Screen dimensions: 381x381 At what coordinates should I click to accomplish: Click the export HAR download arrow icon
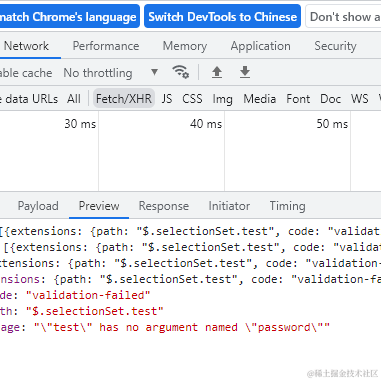[245, 72]
